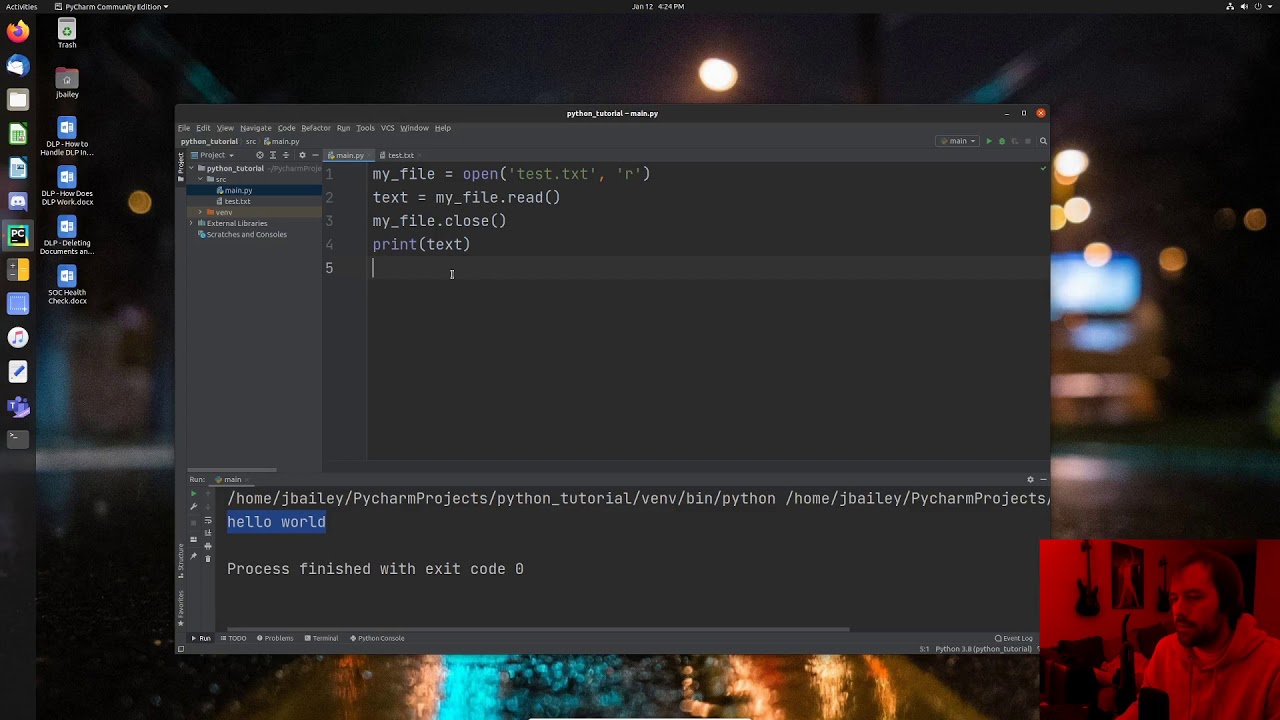Image resolution: width=1280 pixels, height=720 pixels.
Task: Print the Run console output
Action: pyautogui.click(x=208, y=546)
